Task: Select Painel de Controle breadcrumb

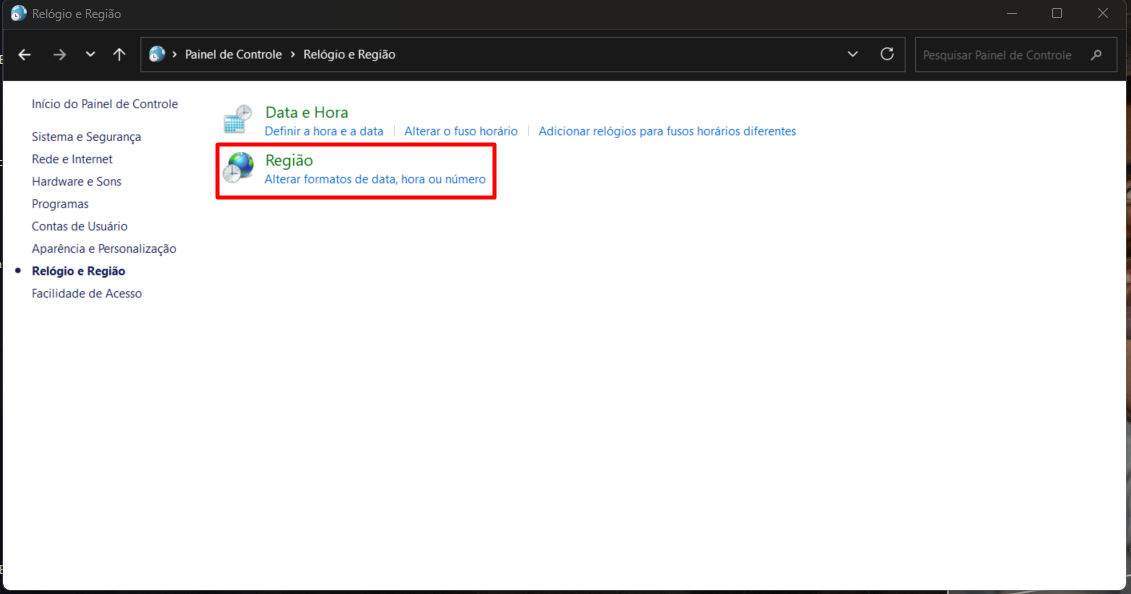Action: tap(233, 55)
